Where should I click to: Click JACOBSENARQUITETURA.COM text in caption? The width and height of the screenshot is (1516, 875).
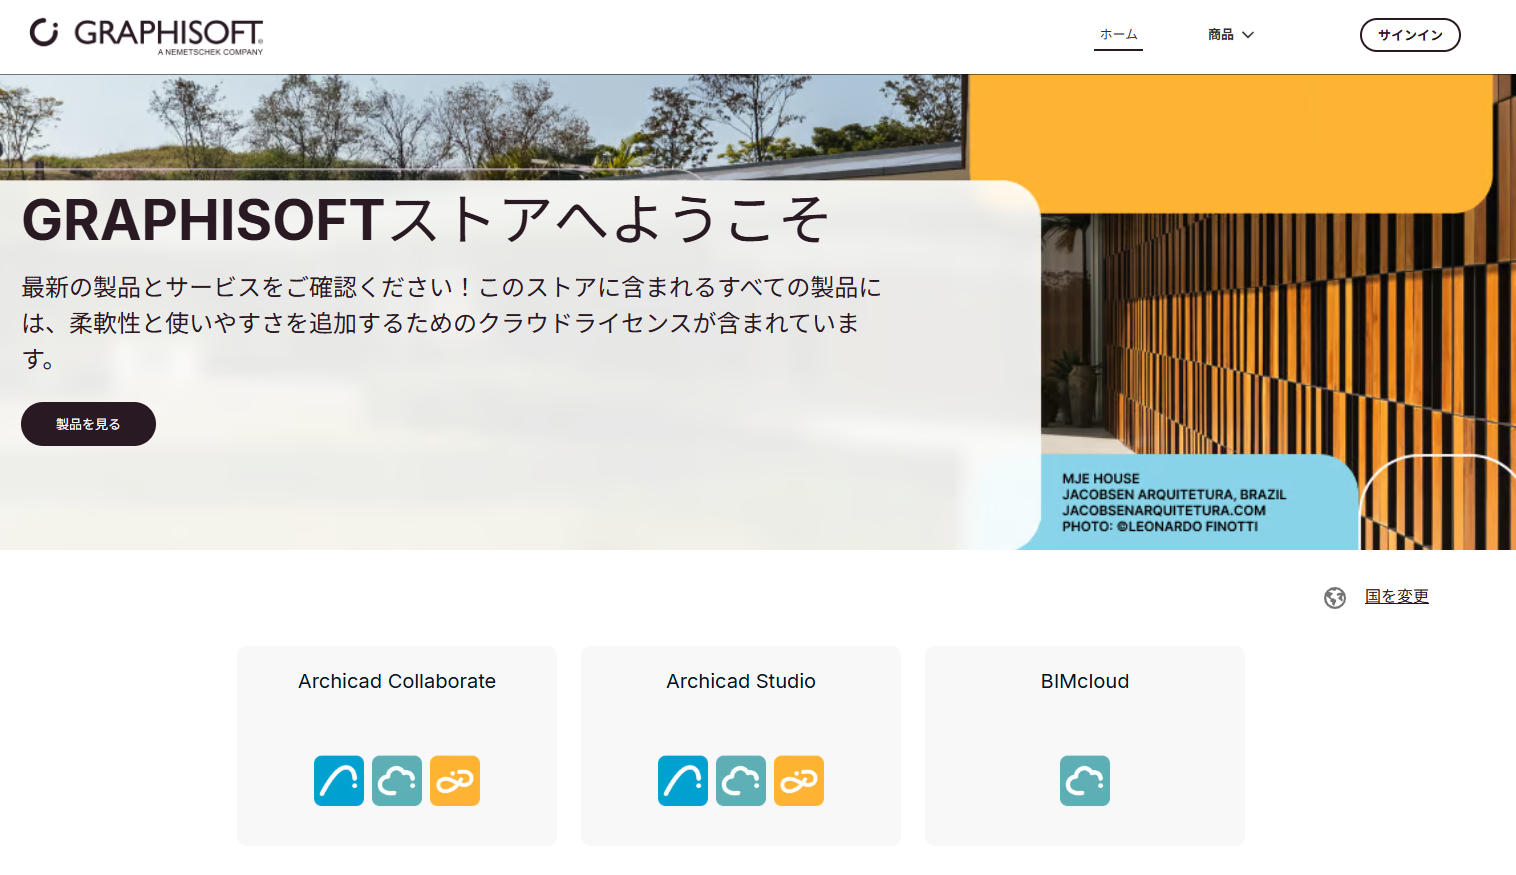click(1164, 510)
